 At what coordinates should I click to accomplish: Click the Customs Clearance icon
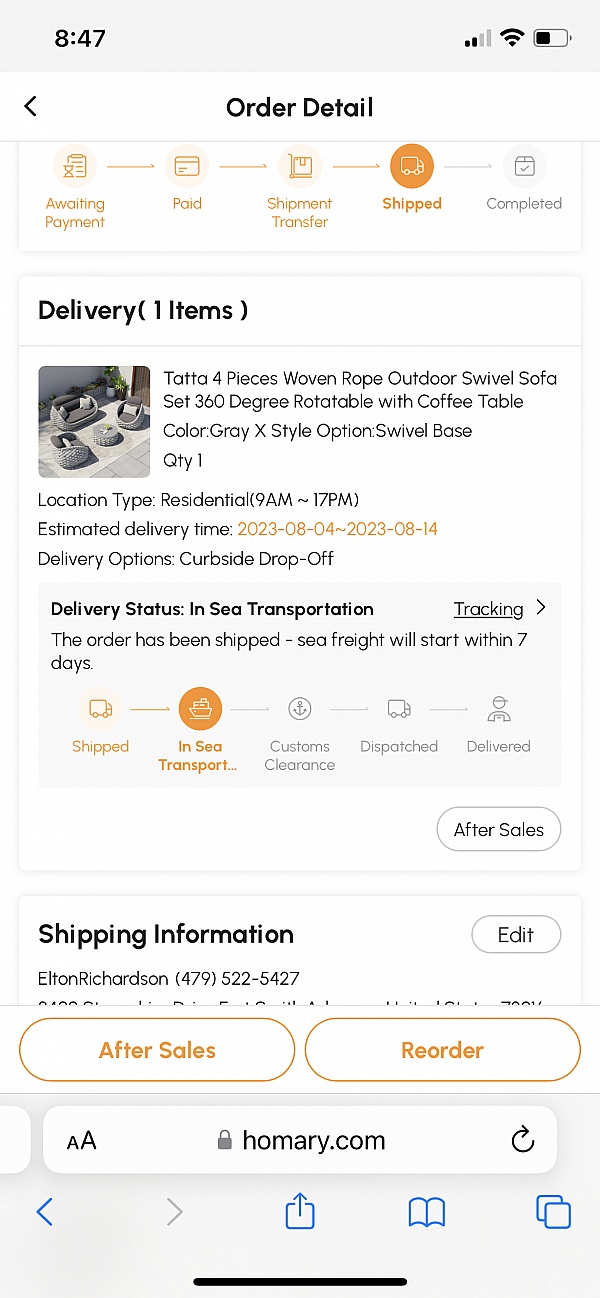(300, 708)
